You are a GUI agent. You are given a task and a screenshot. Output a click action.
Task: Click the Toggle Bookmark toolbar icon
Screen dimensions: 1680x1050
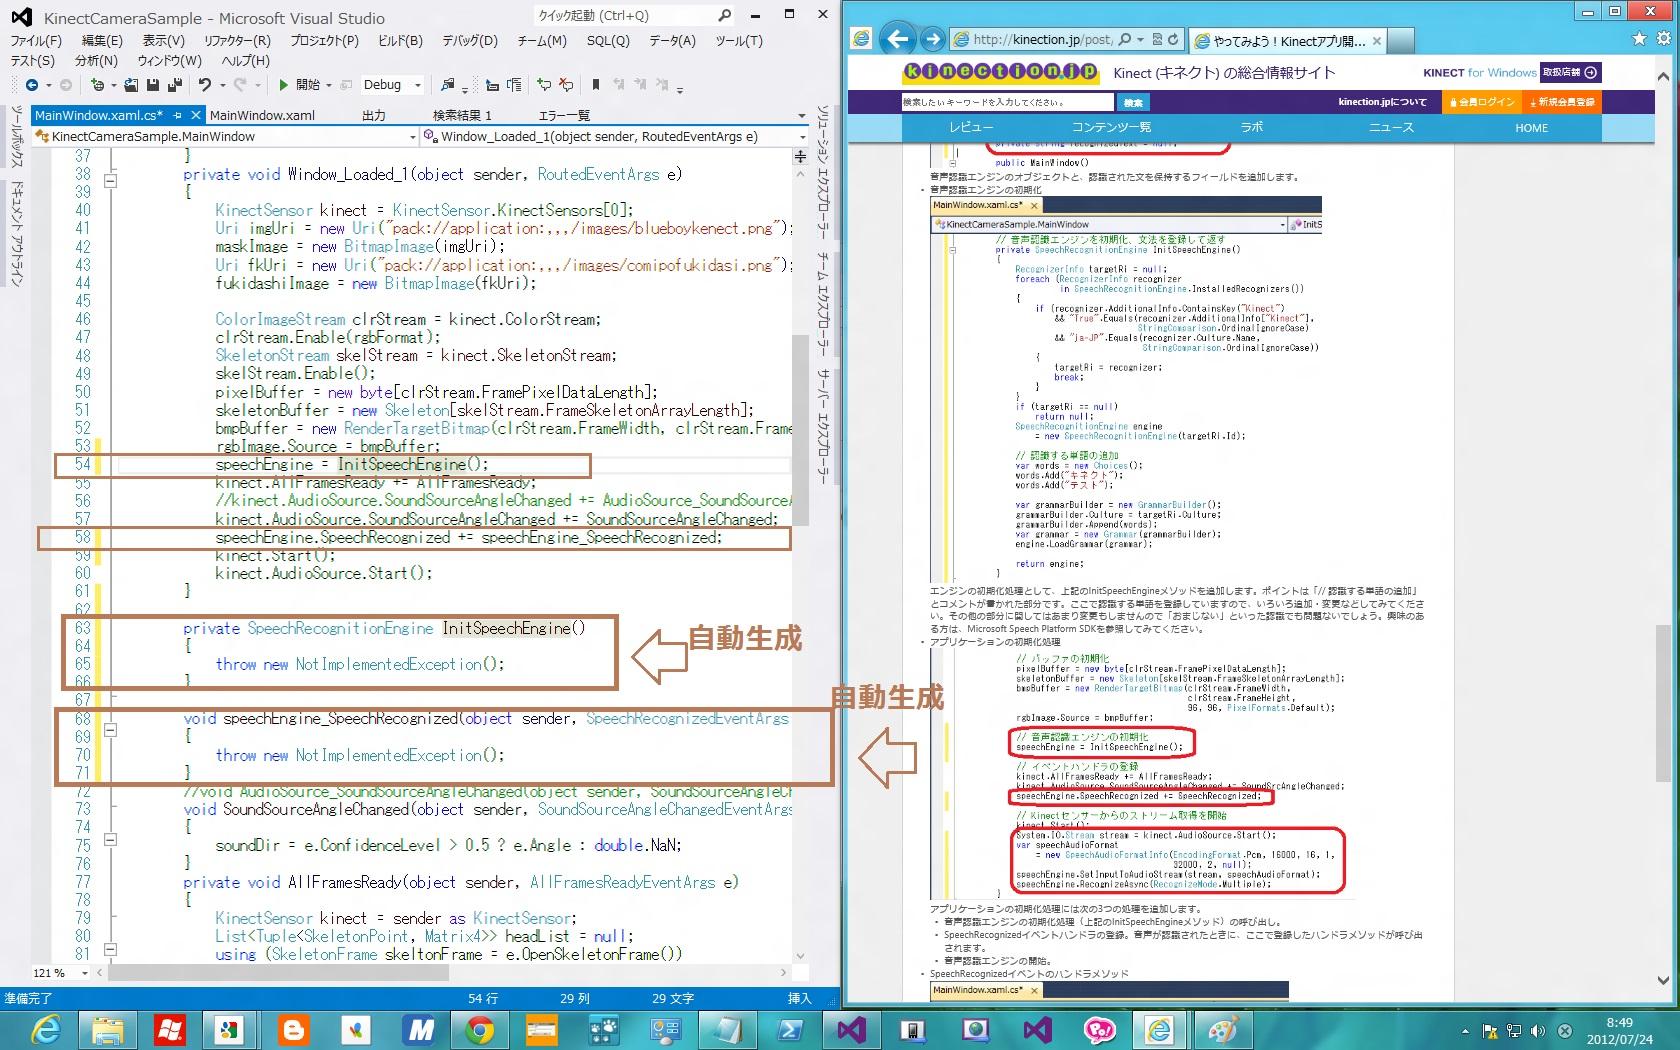596,85
